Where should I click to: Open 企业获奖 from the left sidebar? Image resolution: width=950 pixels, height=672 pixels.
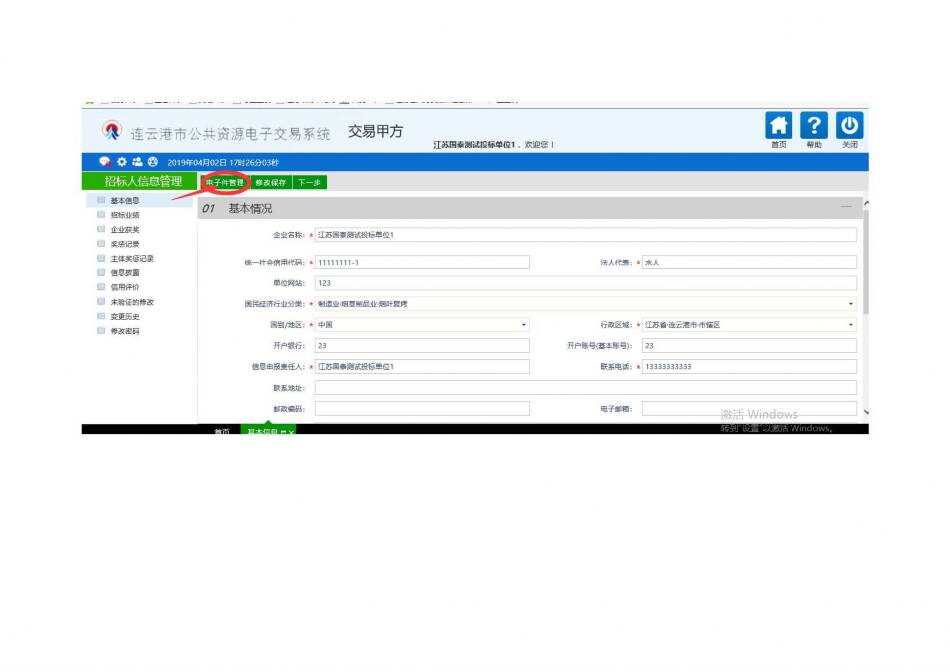(x=125, y=229)
